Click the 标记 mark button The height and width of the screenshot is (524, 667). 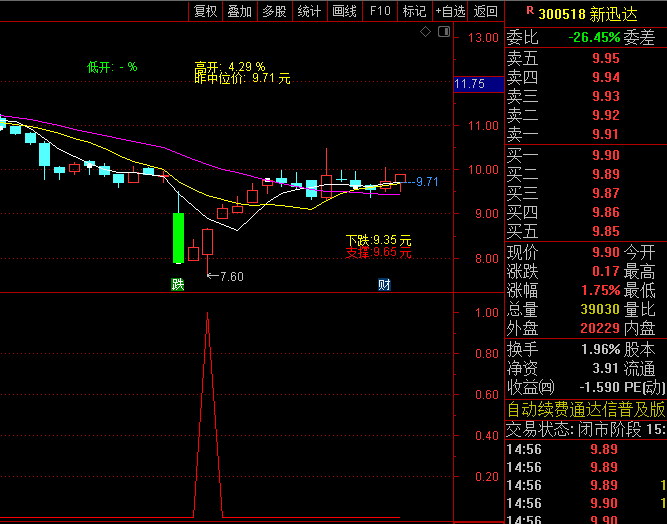point(415,11)
